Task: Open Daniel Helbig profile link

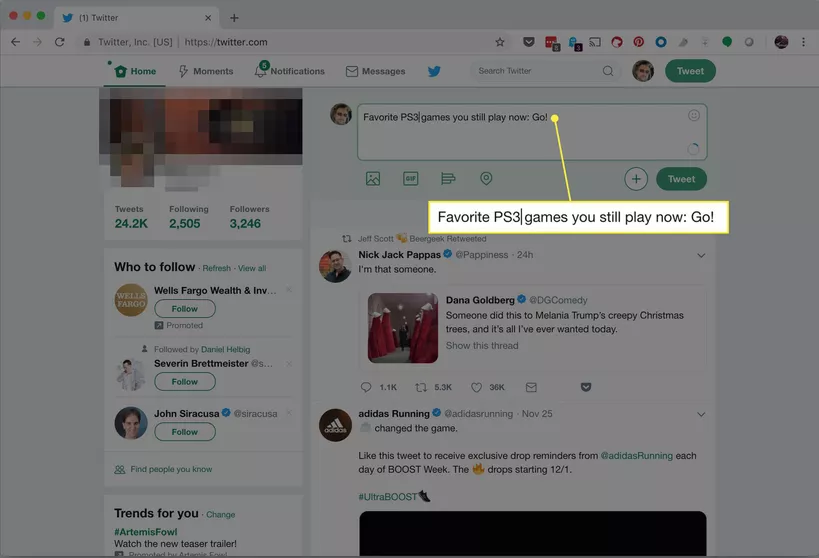Action: pos(226,350)
